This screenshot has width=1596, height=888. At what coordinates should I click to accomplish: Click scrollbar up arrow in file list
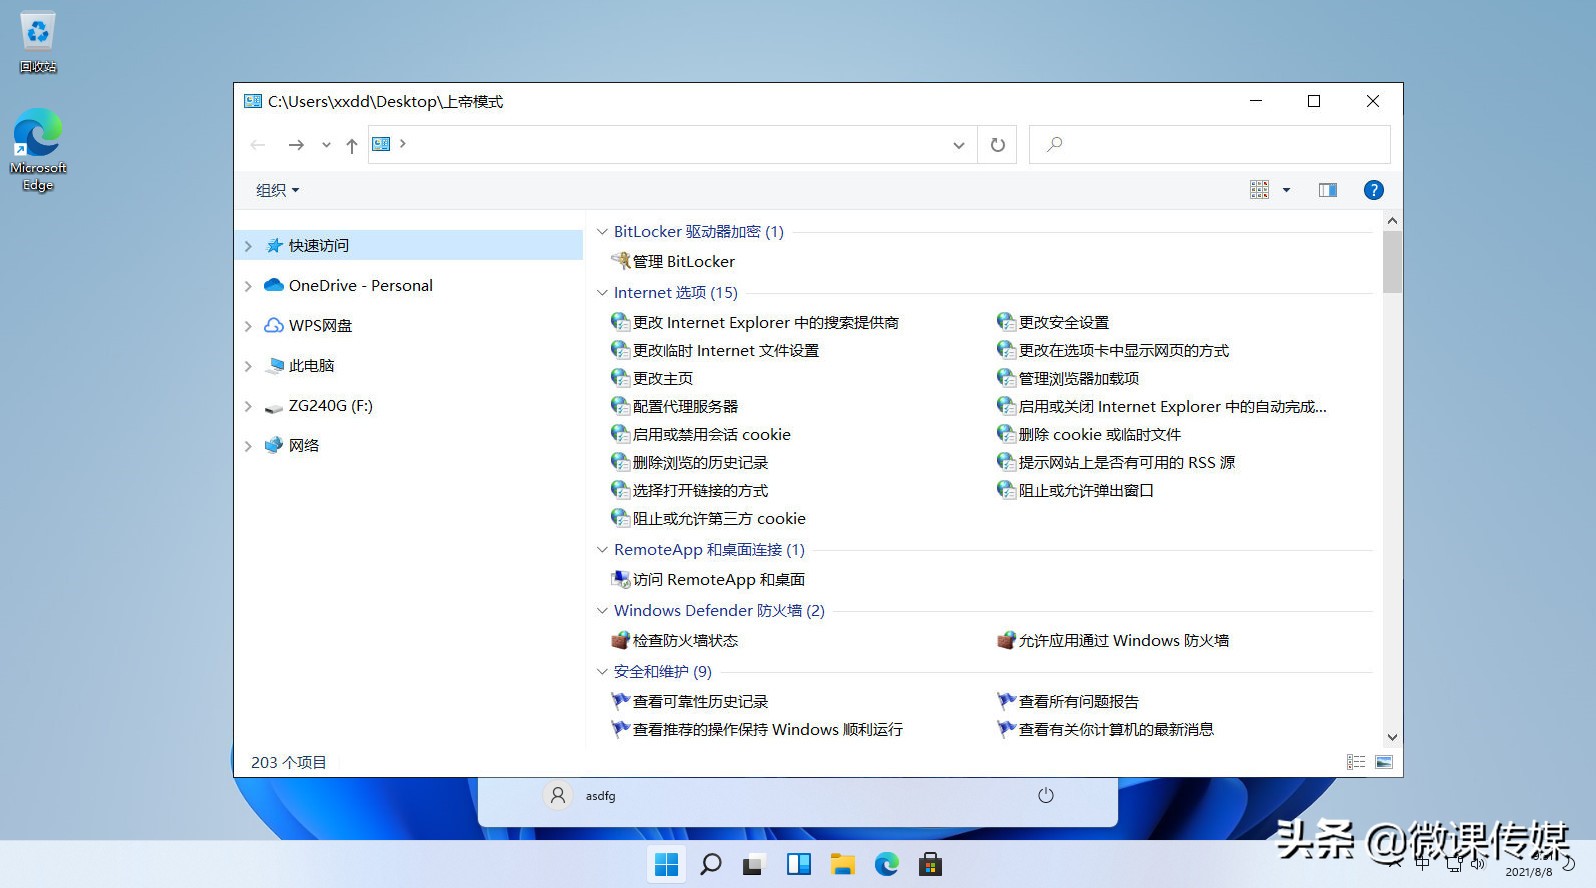1392,220
